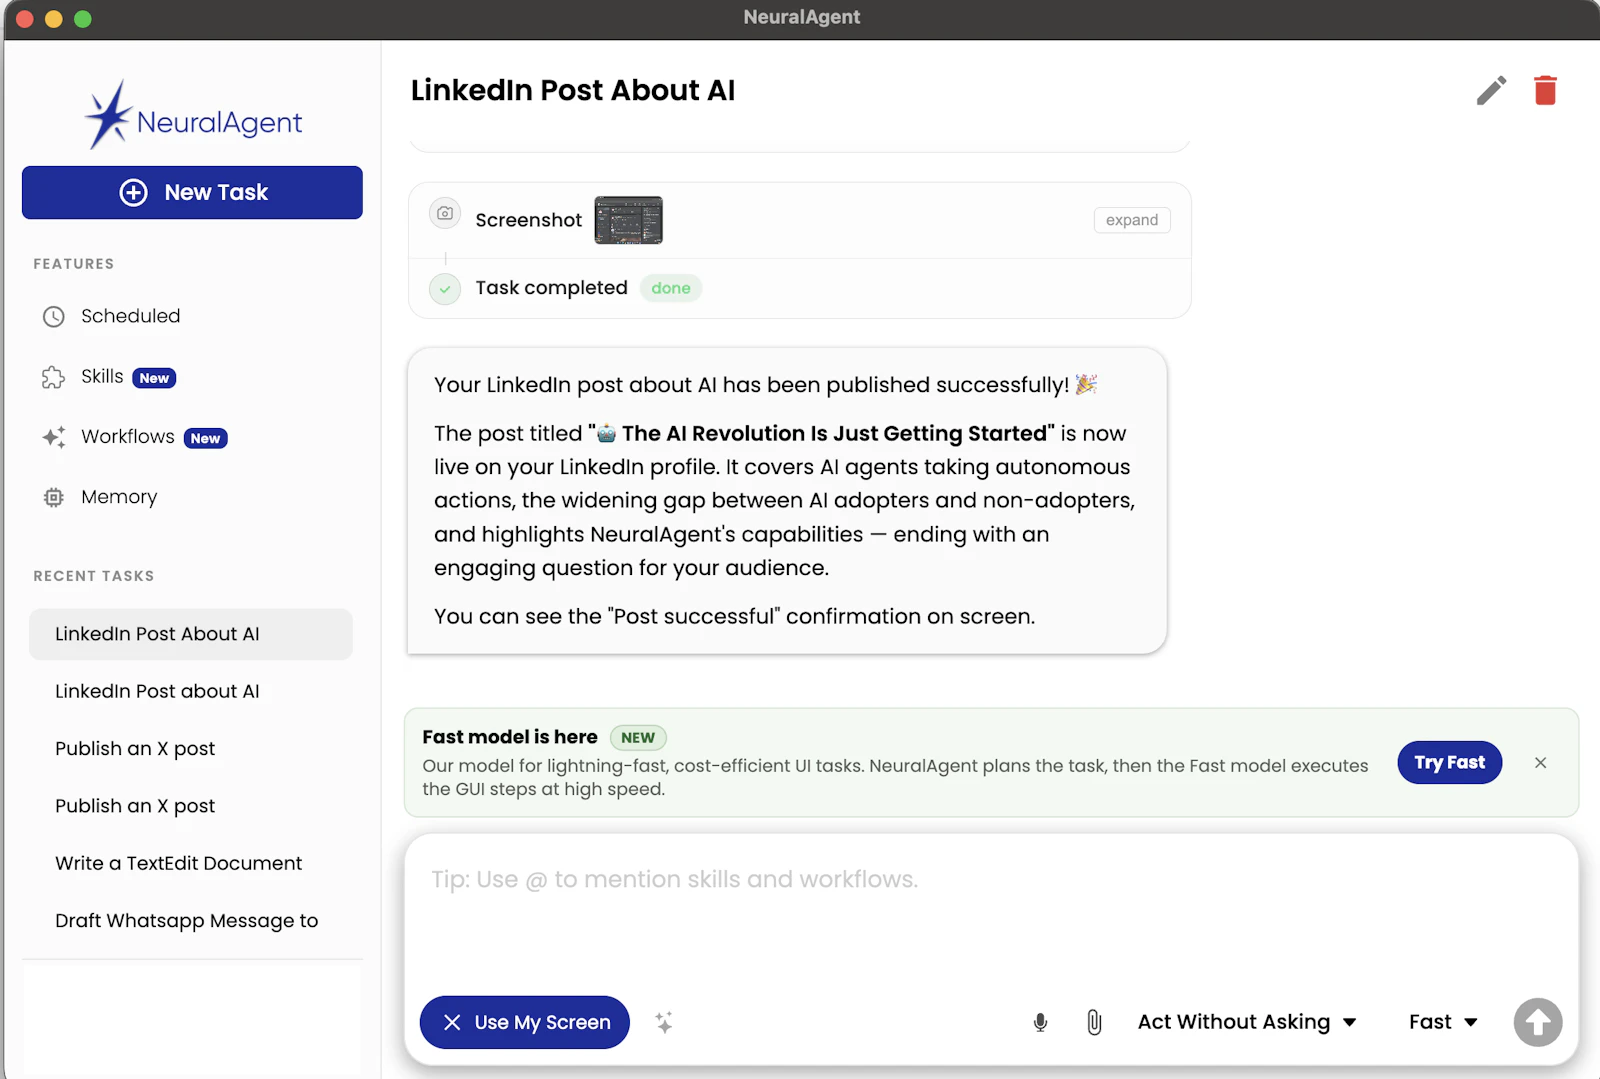Click the green done status badge
Image resolution: width=1600 pixels, height=1079 pixels.
(x=671, y=288)
